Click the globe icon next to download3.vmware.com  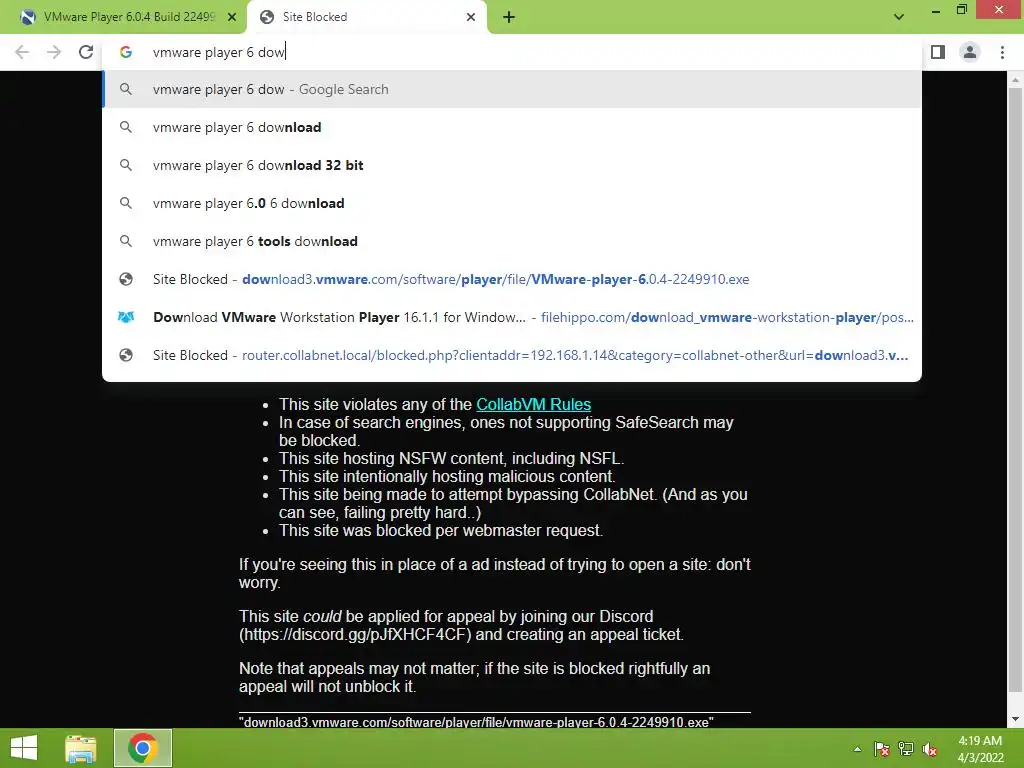(126, 280)
